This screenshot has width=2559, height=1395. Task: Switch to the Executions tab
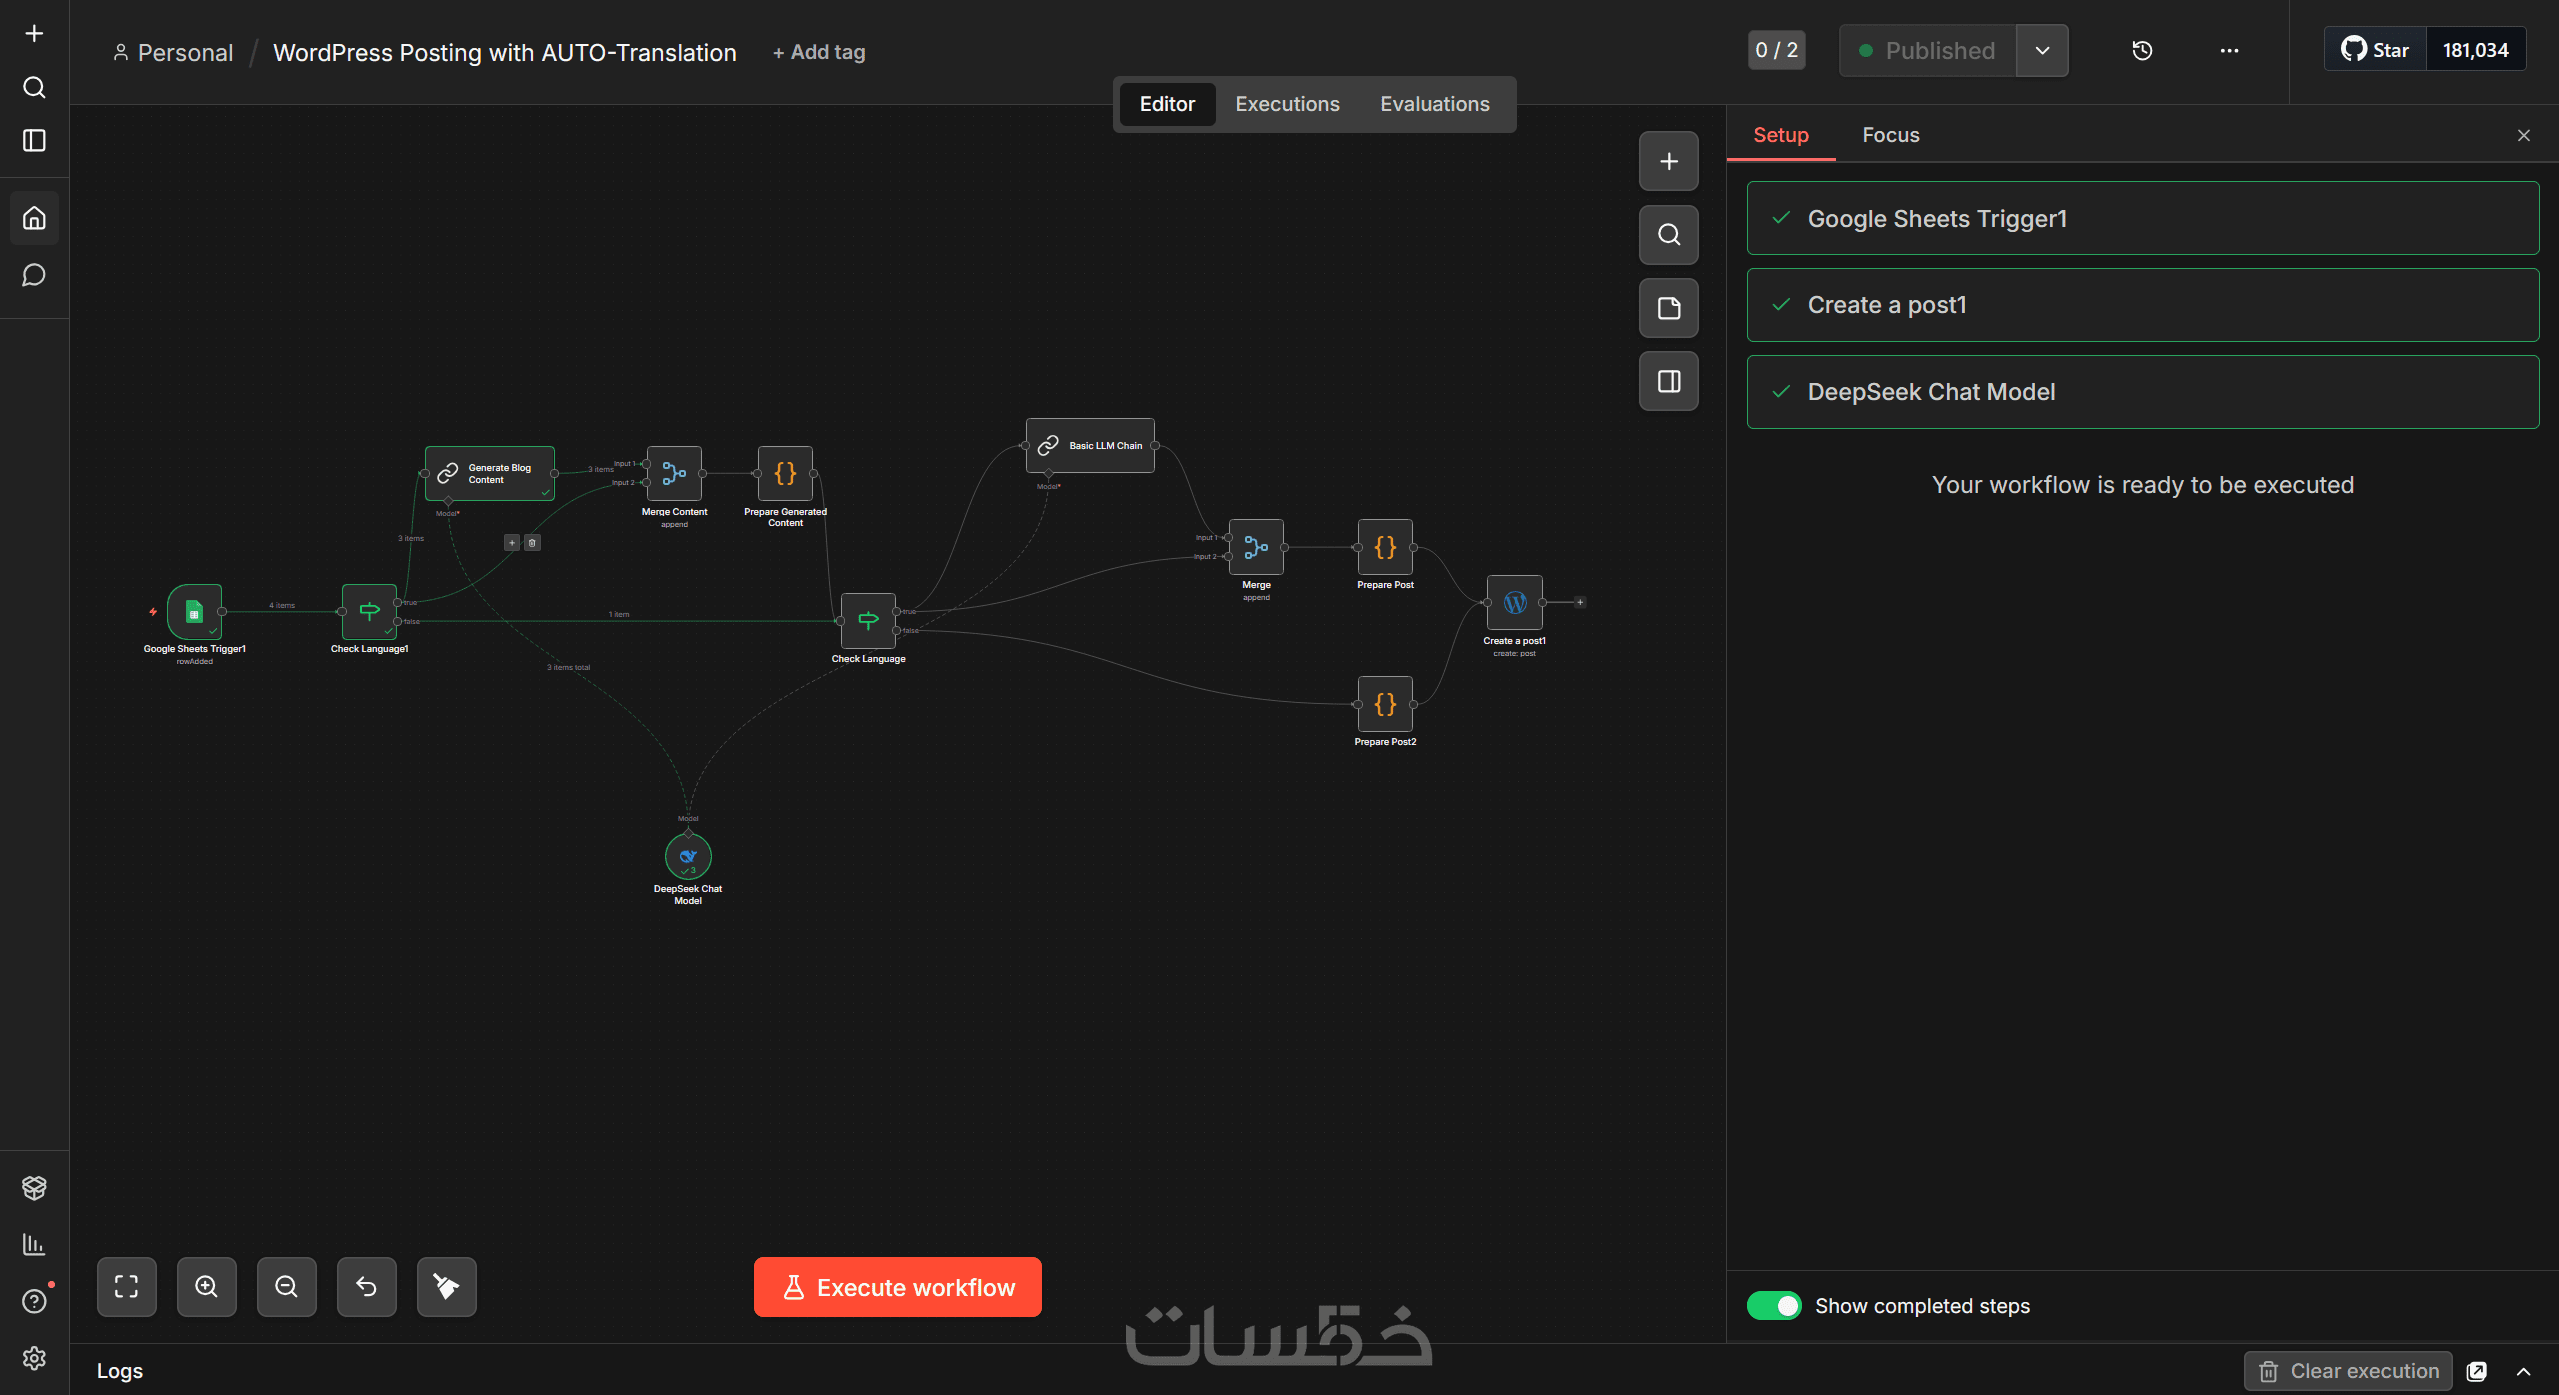(x=1287, y=104)
